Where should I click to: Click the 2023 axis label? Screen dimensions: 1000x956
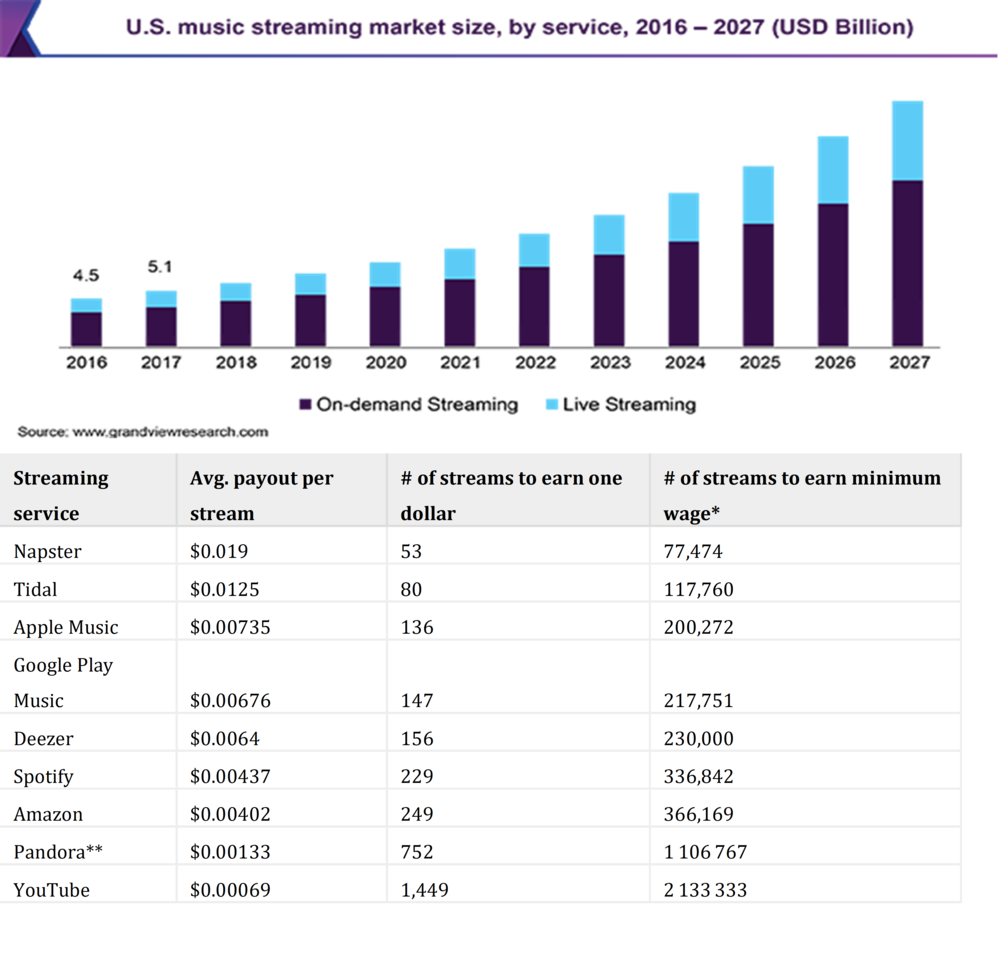coord(610,362)
